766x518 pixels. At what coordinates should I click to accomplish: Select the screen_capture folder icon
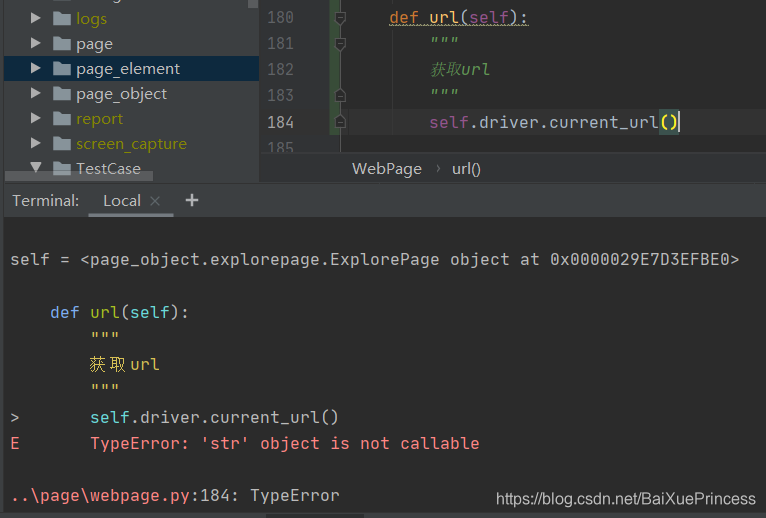pos(62,143)
